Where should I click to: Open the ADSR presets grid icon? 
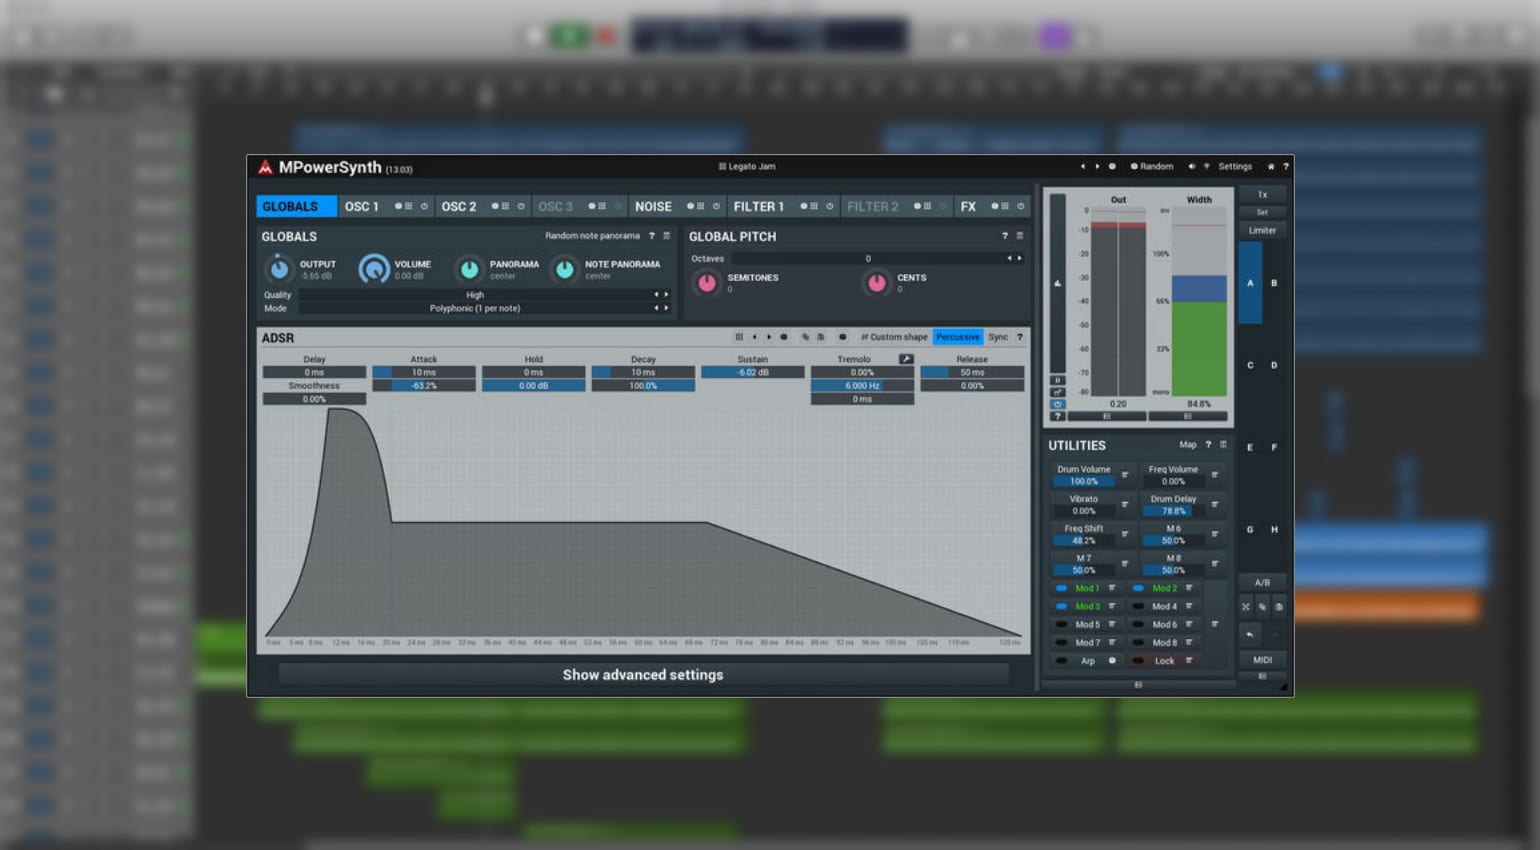pyautogui.click(x=739, y=337)
